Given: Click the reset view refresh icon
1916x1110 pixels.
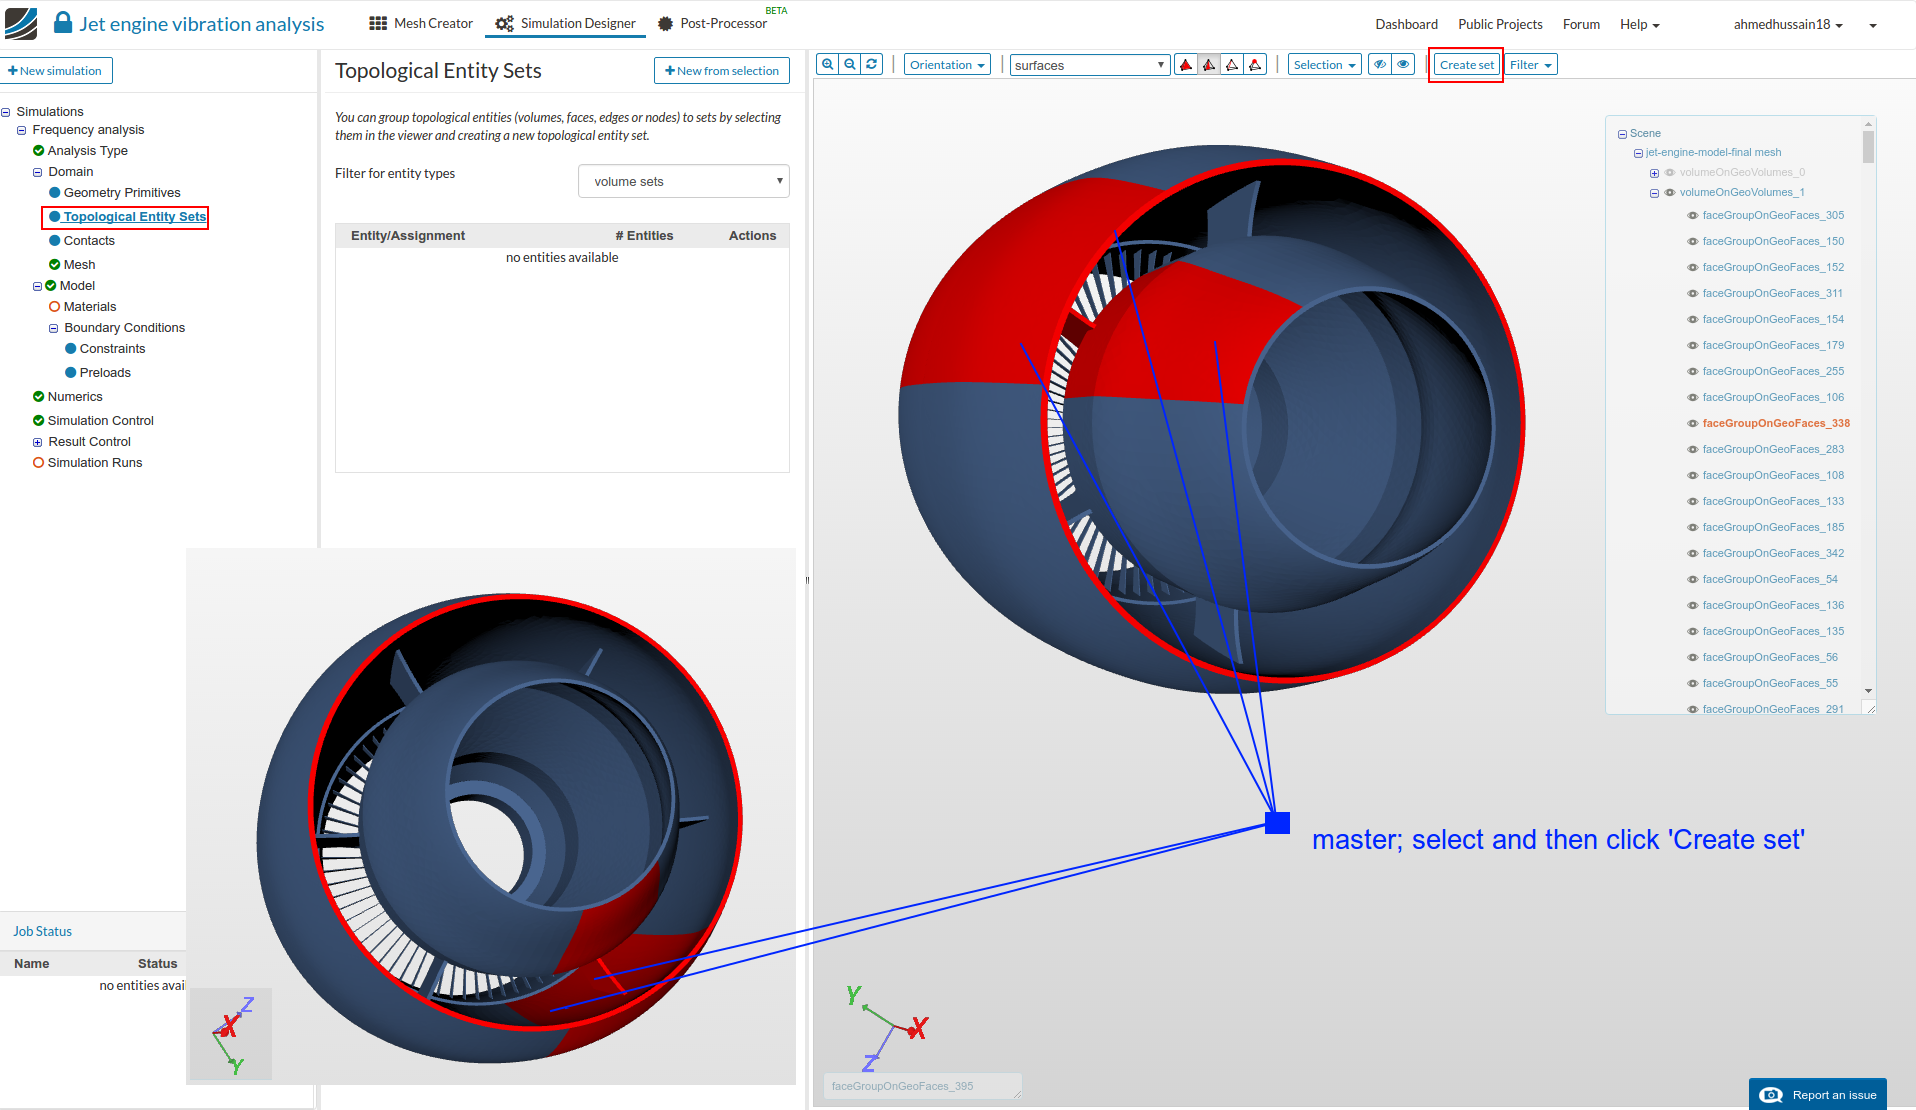Looking at the screenshot, I should point(872,65).
